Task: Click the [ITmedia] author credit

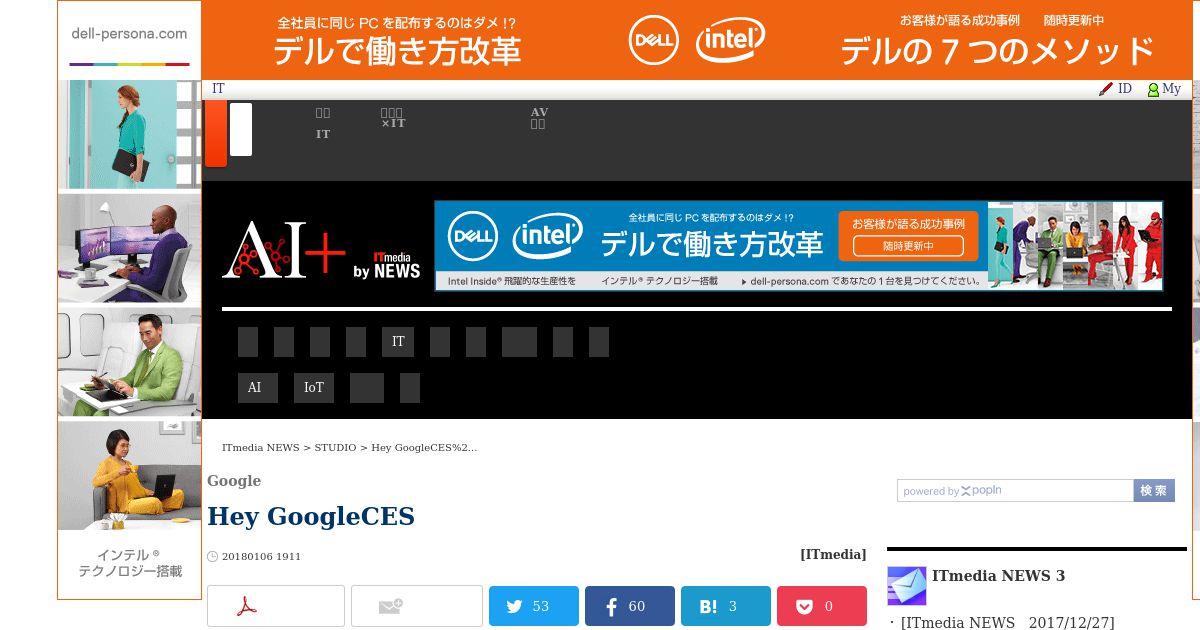Action: tap(833, 554)
